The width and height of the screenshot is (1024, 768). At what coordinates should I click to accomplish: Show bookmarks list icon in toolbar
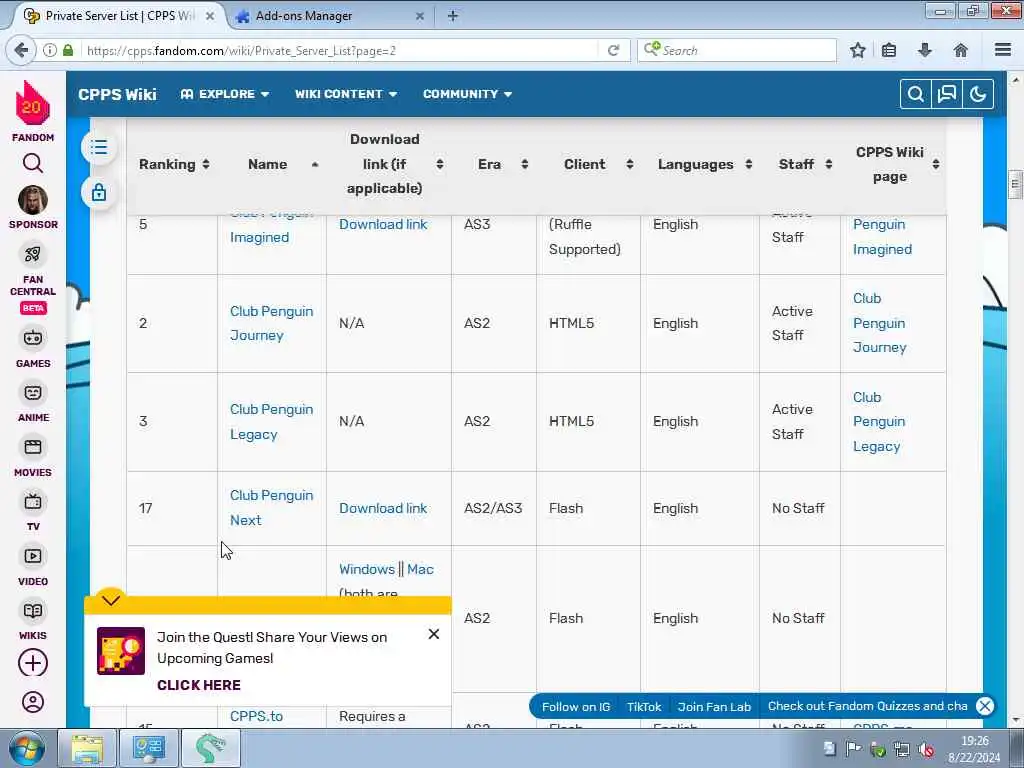click(x=889, y=50)
